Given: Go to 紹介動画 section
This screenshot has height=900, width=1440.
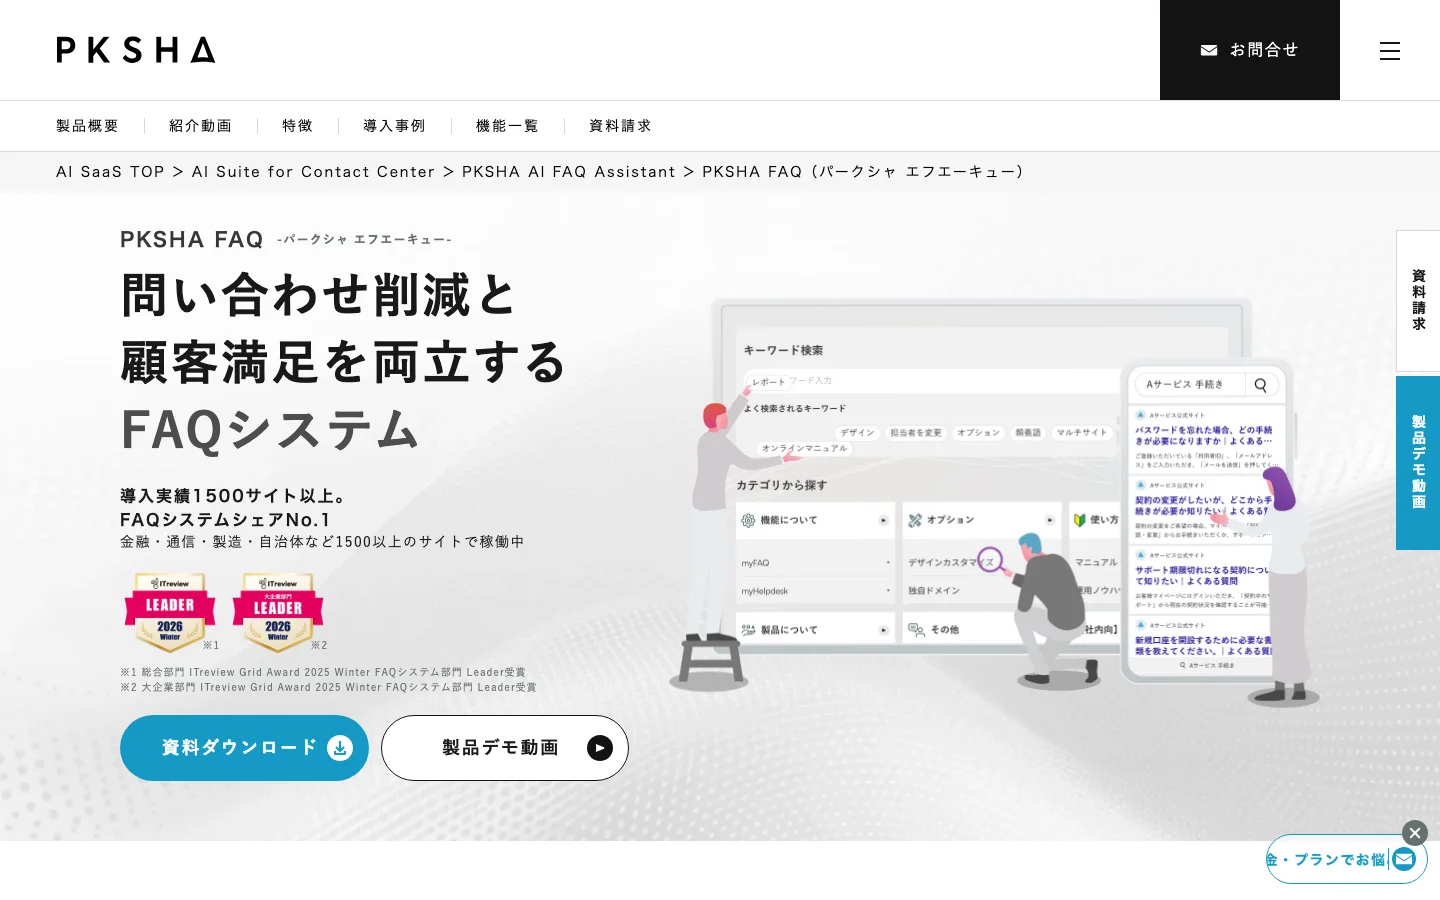Looking at the screenshot, I should click(200, 126).
